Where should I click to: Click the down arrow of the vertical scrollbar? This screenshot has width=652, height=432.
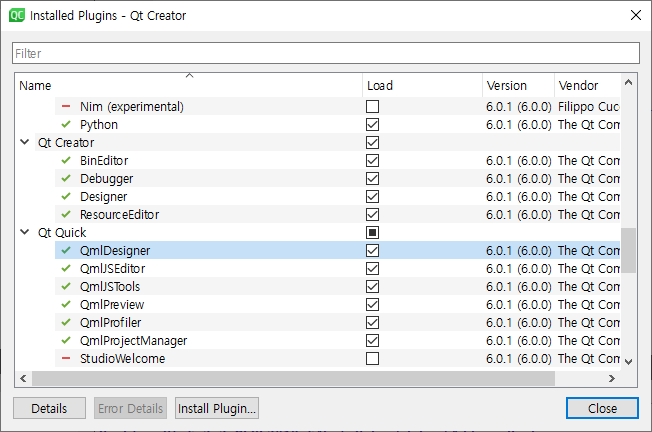pos(628,362)
